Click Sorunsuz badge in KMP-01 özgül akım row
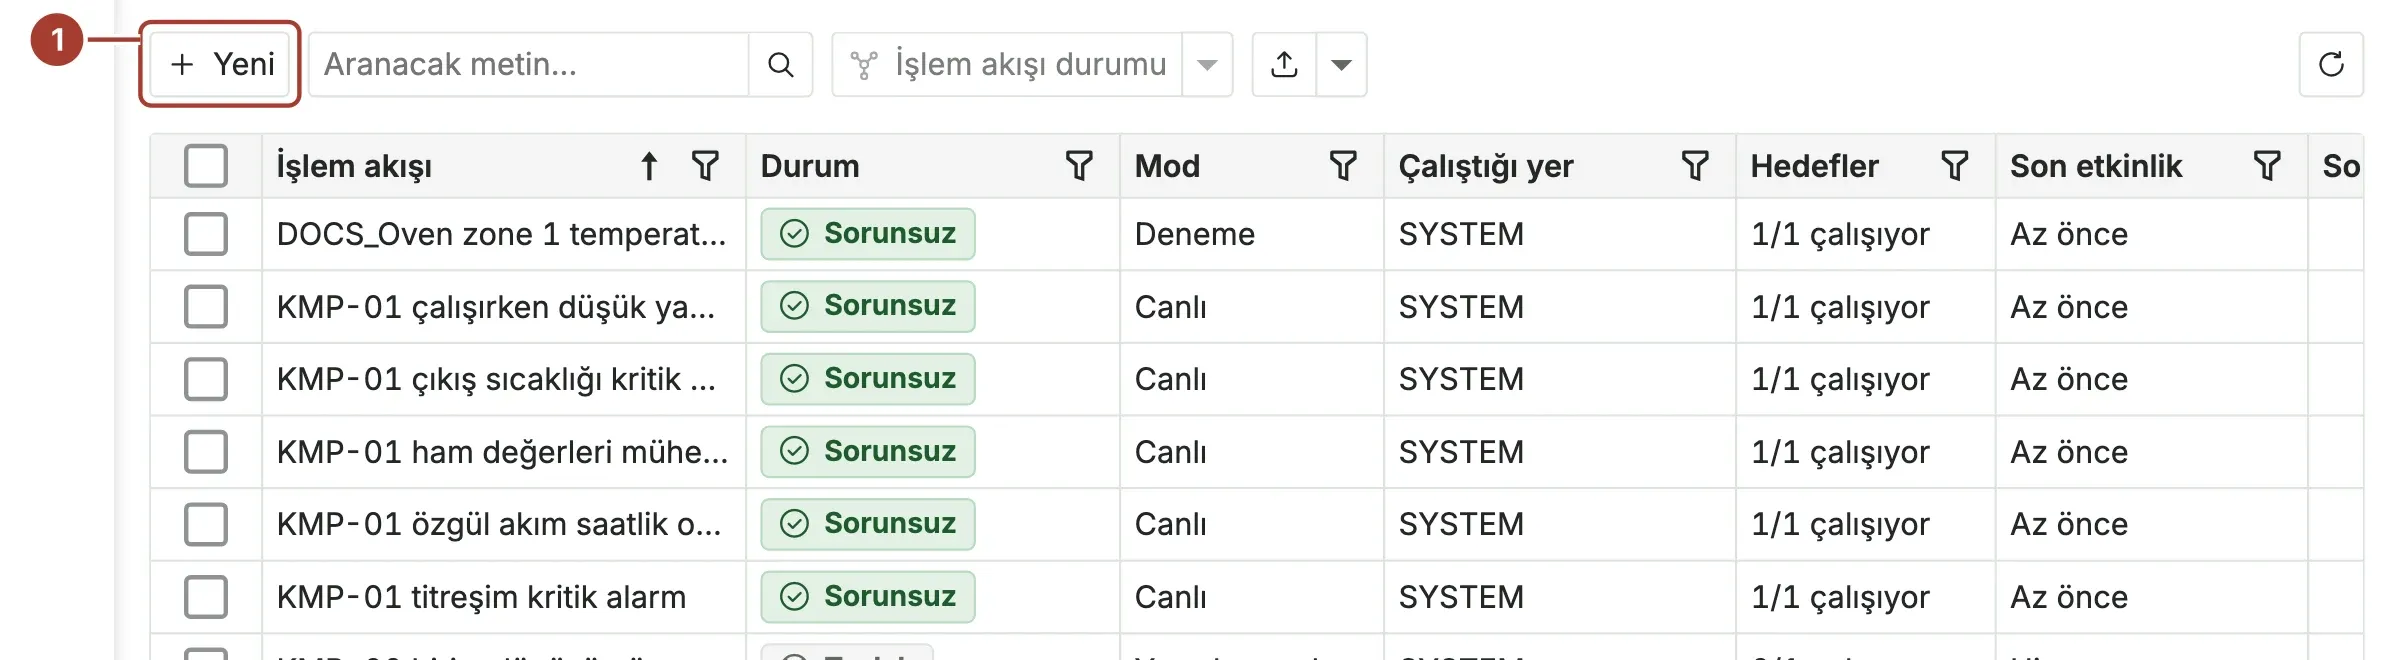The height and width of the screenshot is (660, 2400). coord(868,524)
